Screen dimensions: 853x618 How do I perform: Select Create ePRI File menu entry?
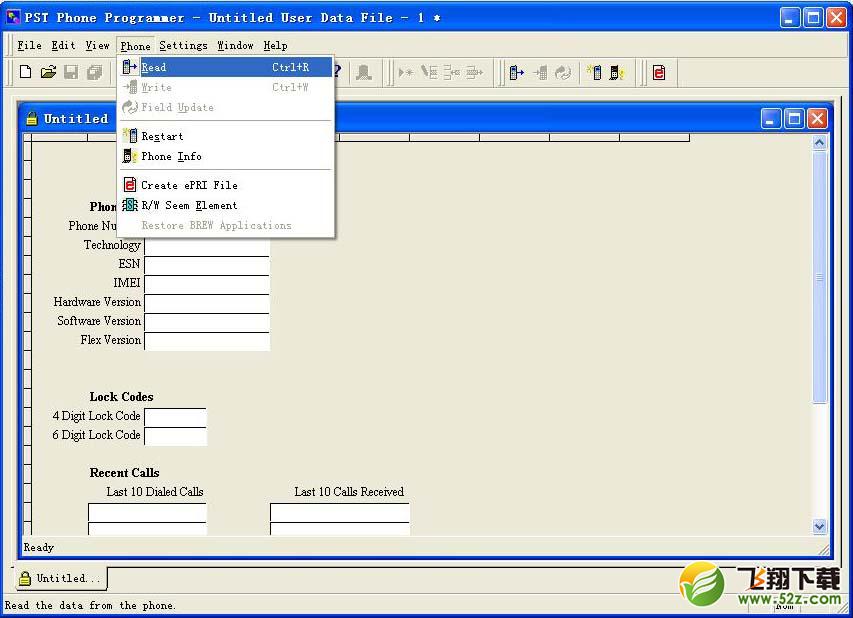tap(225, 185)
